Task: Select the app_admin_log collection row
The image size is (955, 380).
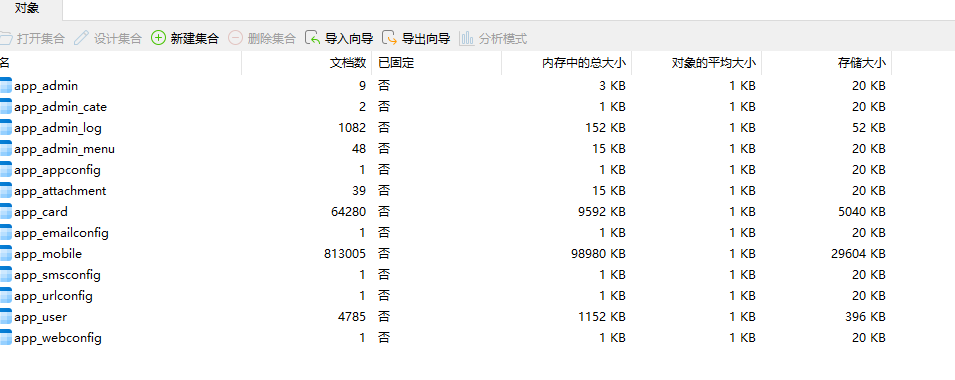Action: point(446,128)
